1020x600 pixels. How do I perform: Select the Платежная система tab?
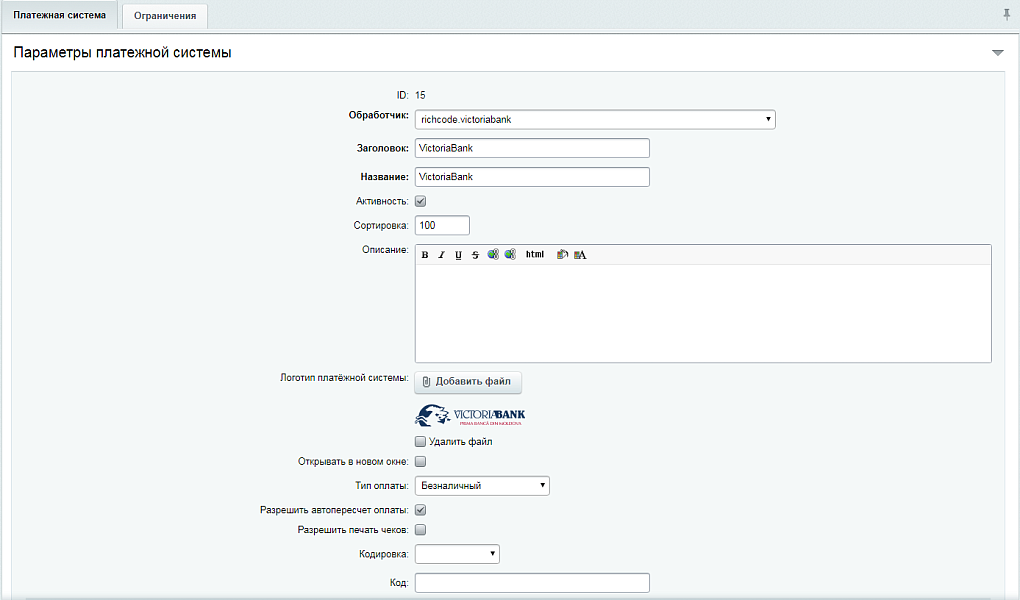coord(59,15)
